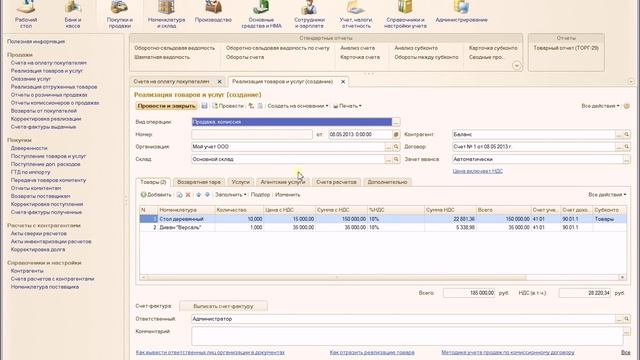This screenshot has height=360, width=640.
Task: Open the Производство section
Action: [213, 12]
